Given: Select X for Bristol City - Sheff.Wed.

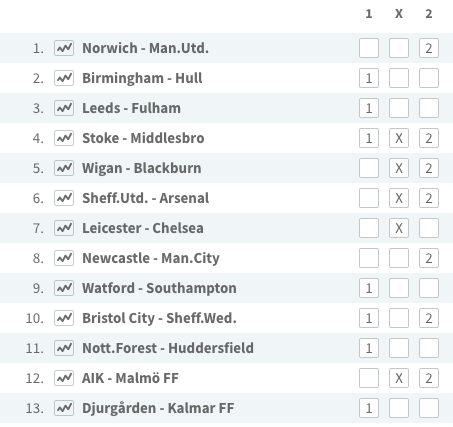Looking at the screenshot, I should point(399,318).
